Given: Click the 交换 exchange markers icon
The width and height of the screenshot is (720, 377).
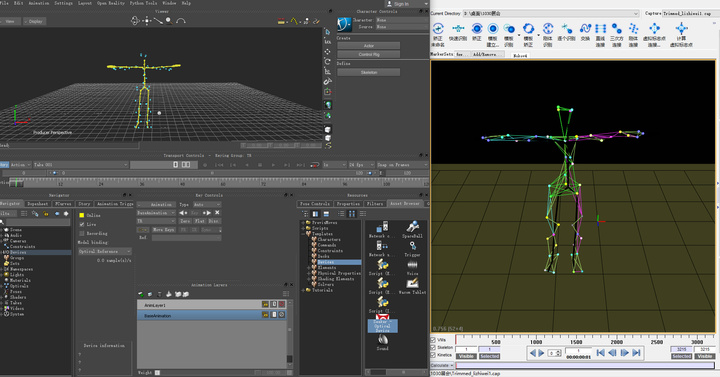Looking at the screenshot, I should pos(585,29).
